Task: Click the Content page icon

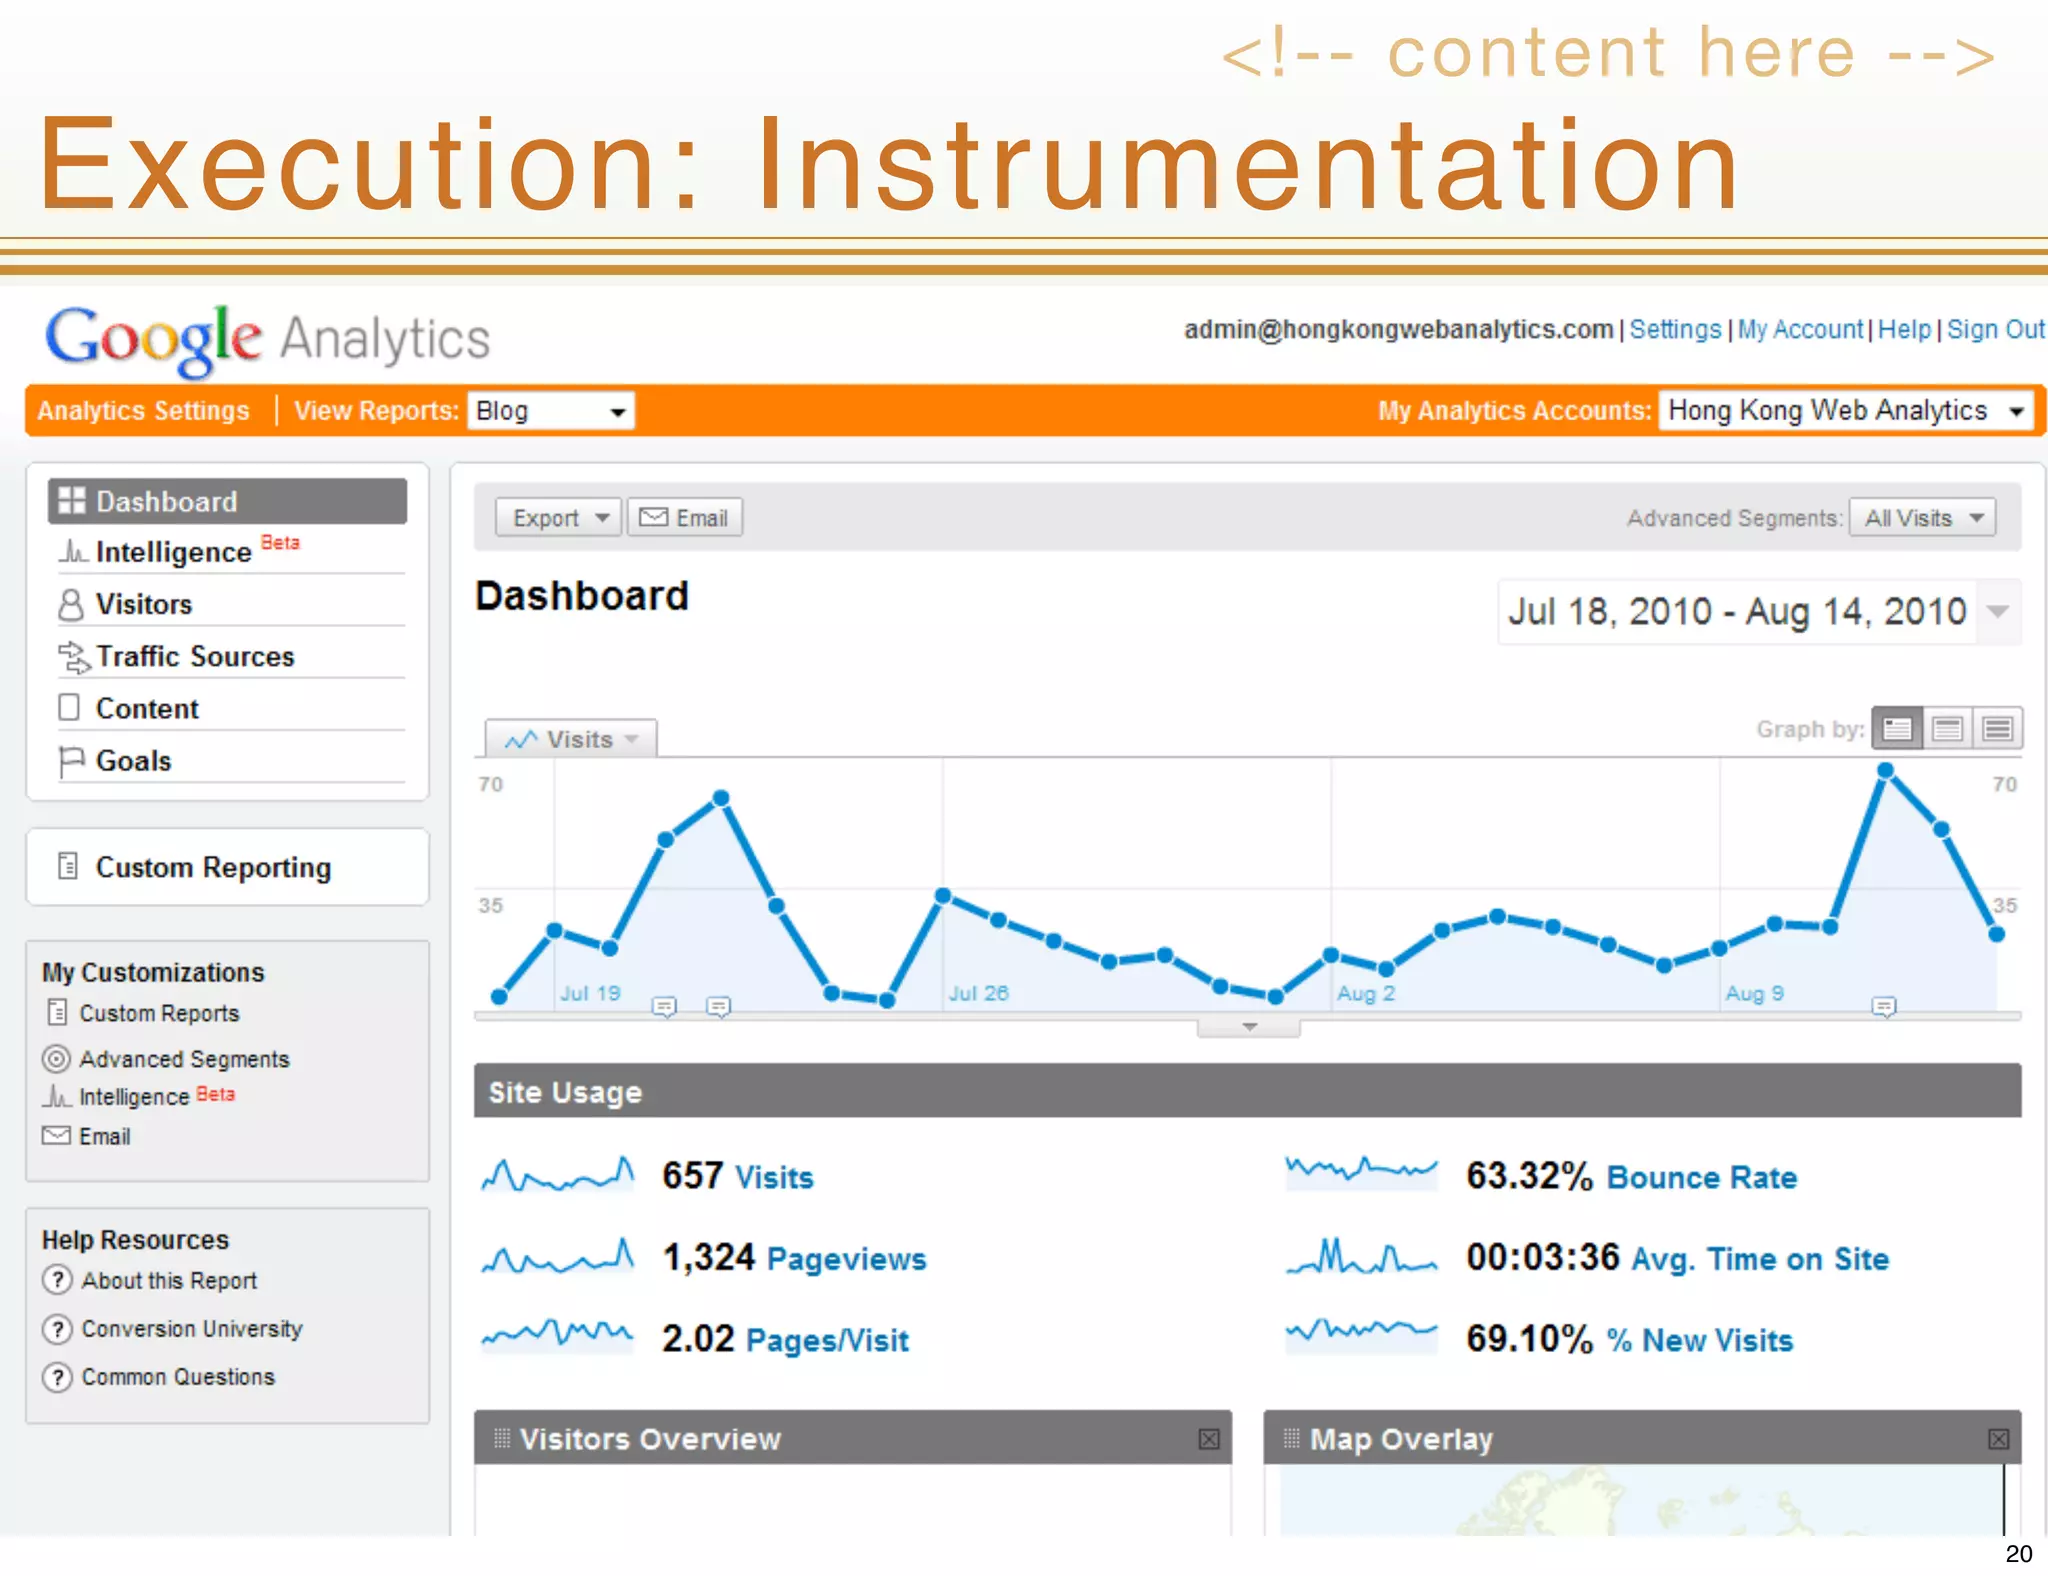Action: click(x=69, y=708)
